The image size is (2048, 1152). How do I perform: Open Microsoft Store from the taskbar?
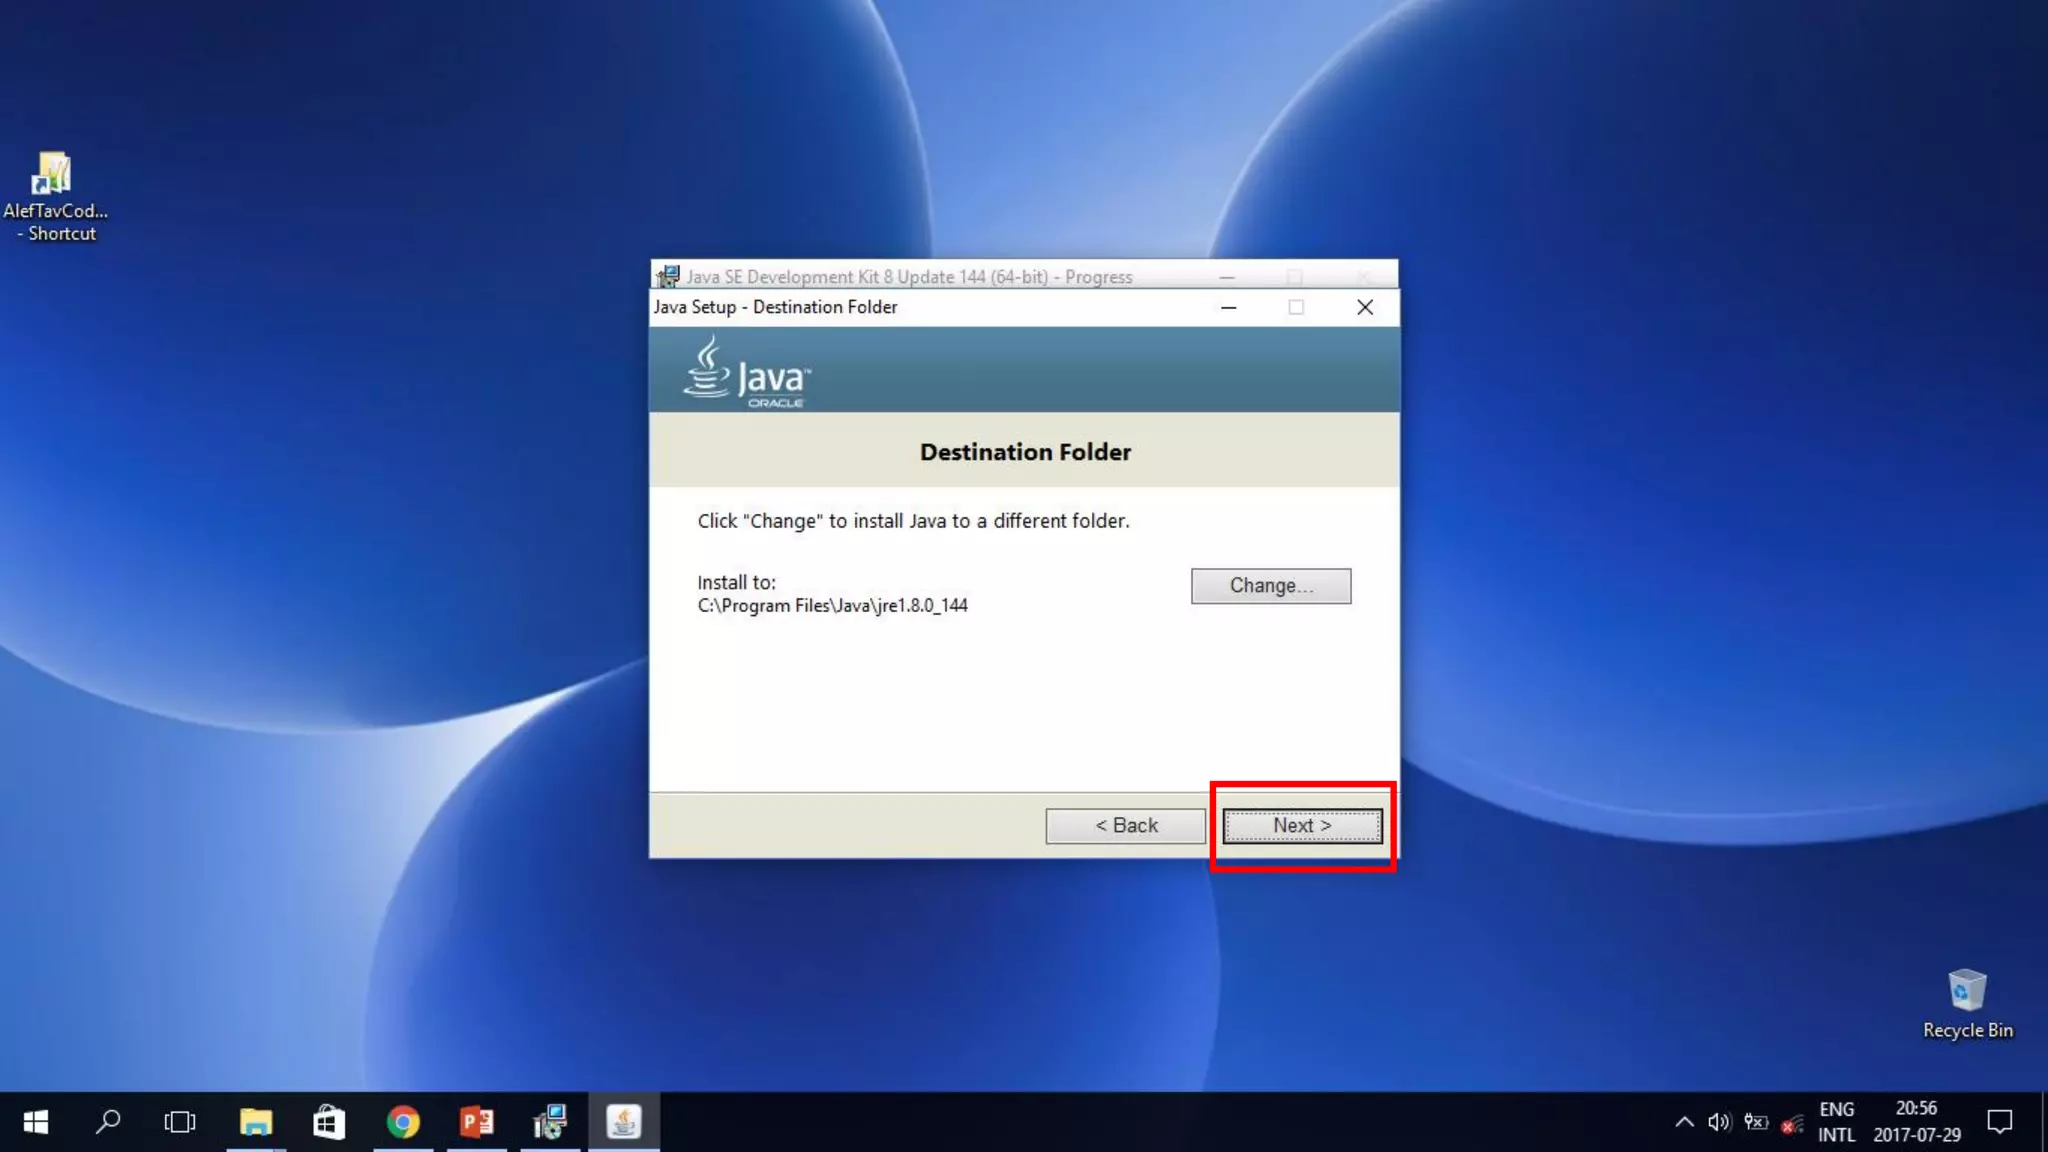click(329, 1122)
